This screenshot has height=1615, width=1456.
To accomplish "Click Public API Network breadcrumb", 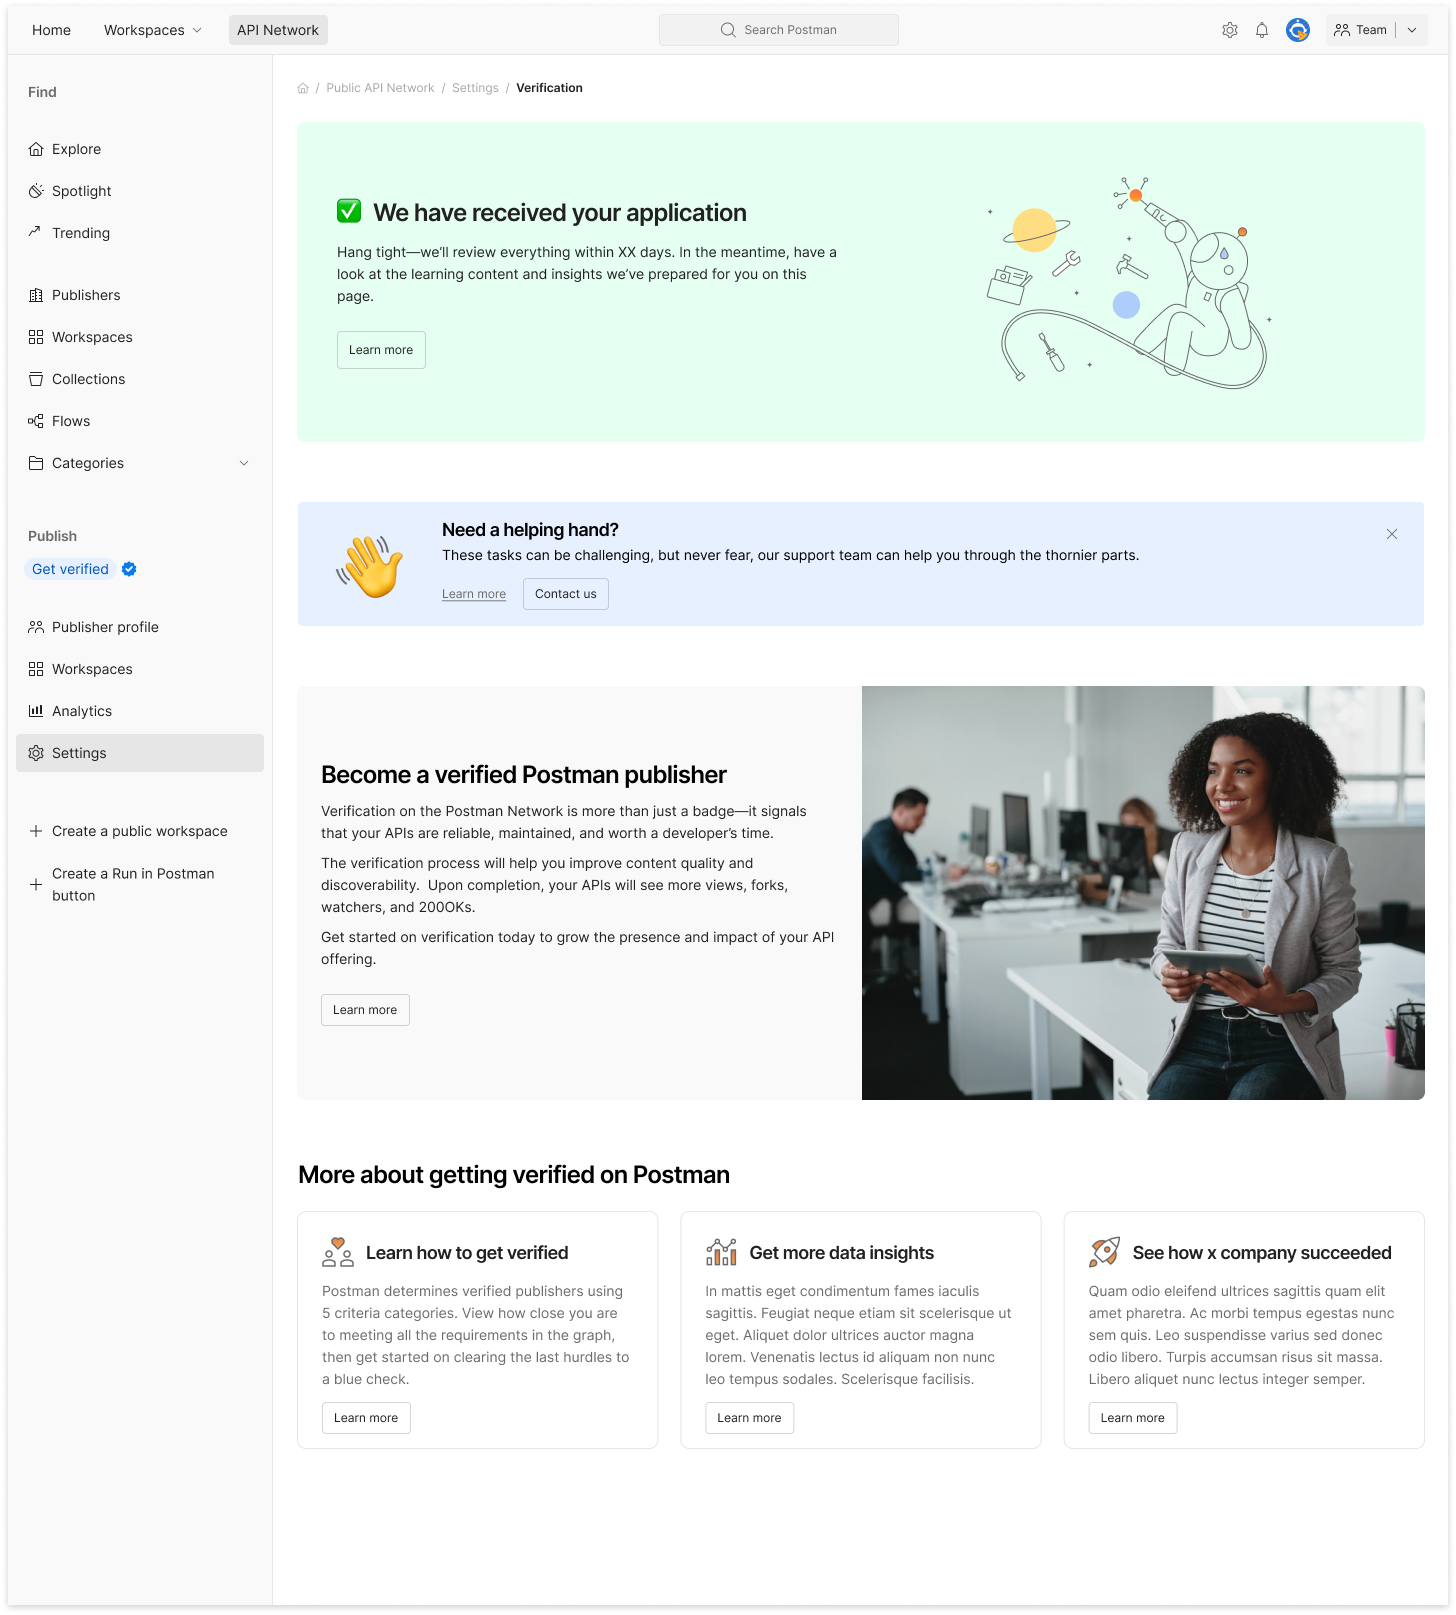I will pyautogui.click(x=380, y=88).
